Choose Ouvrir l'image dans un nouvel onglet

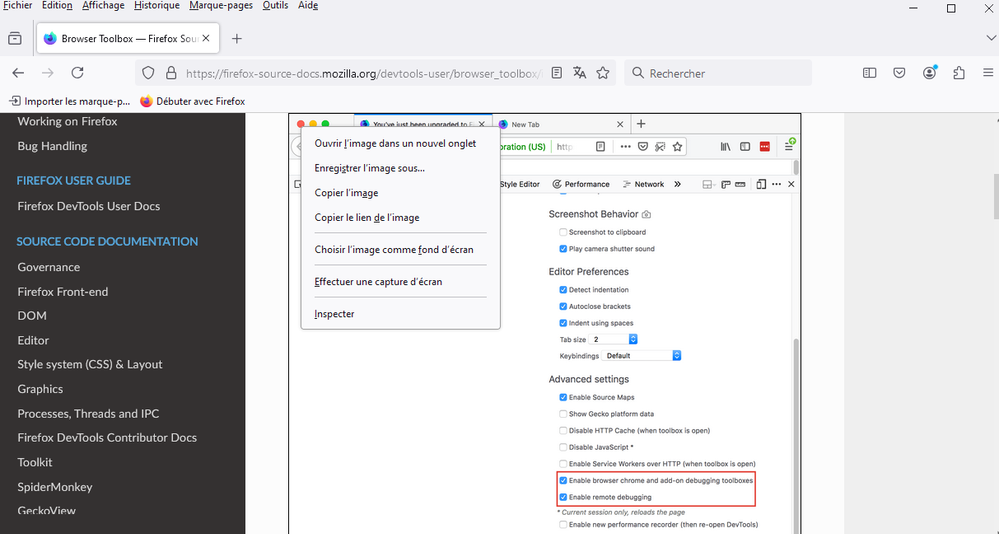(400, 143)
